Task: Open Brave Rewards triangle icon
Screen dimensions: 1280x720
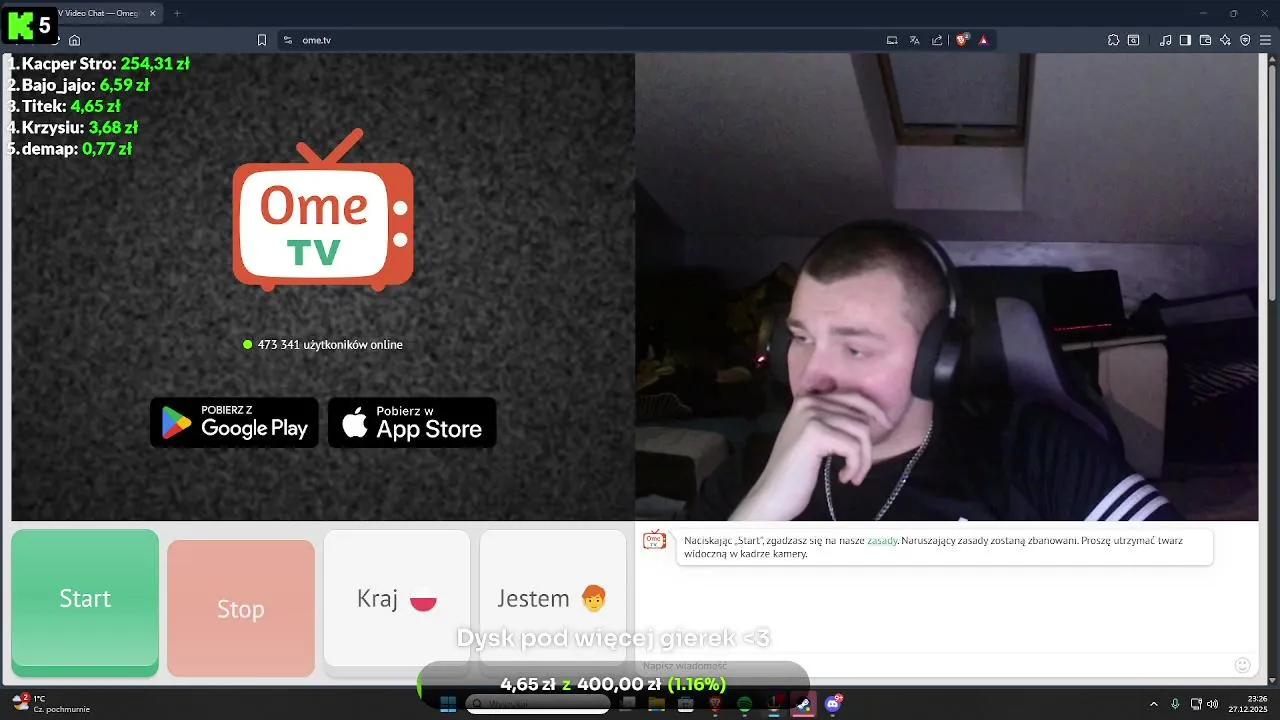Action: click(984, 40)
